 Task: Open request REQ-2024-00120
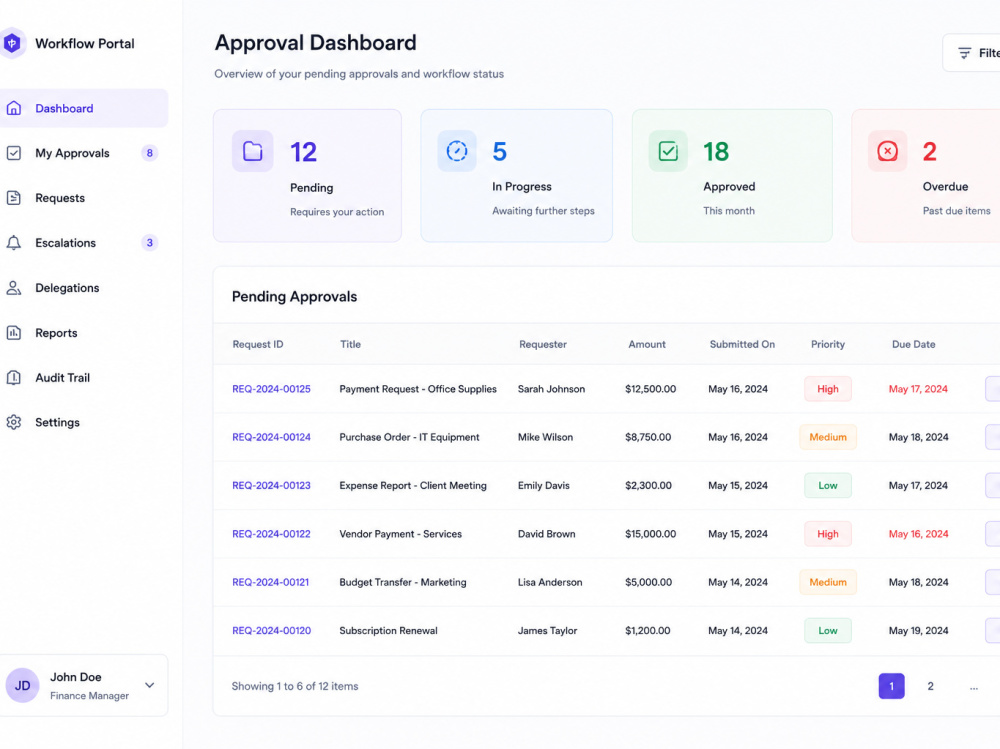[271, 630]
